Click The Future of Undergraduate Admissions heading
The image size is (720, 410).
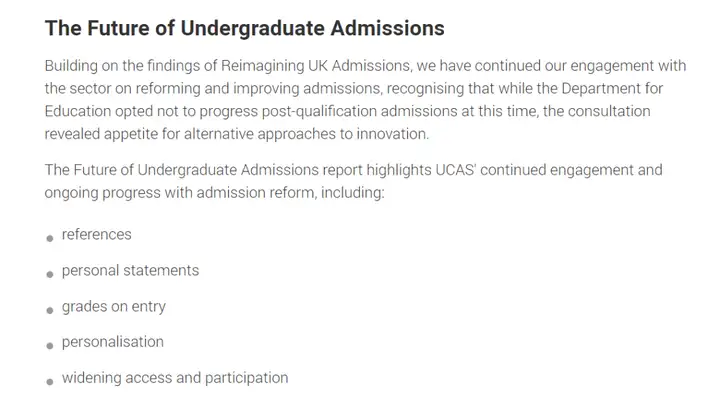pos(244,28)
